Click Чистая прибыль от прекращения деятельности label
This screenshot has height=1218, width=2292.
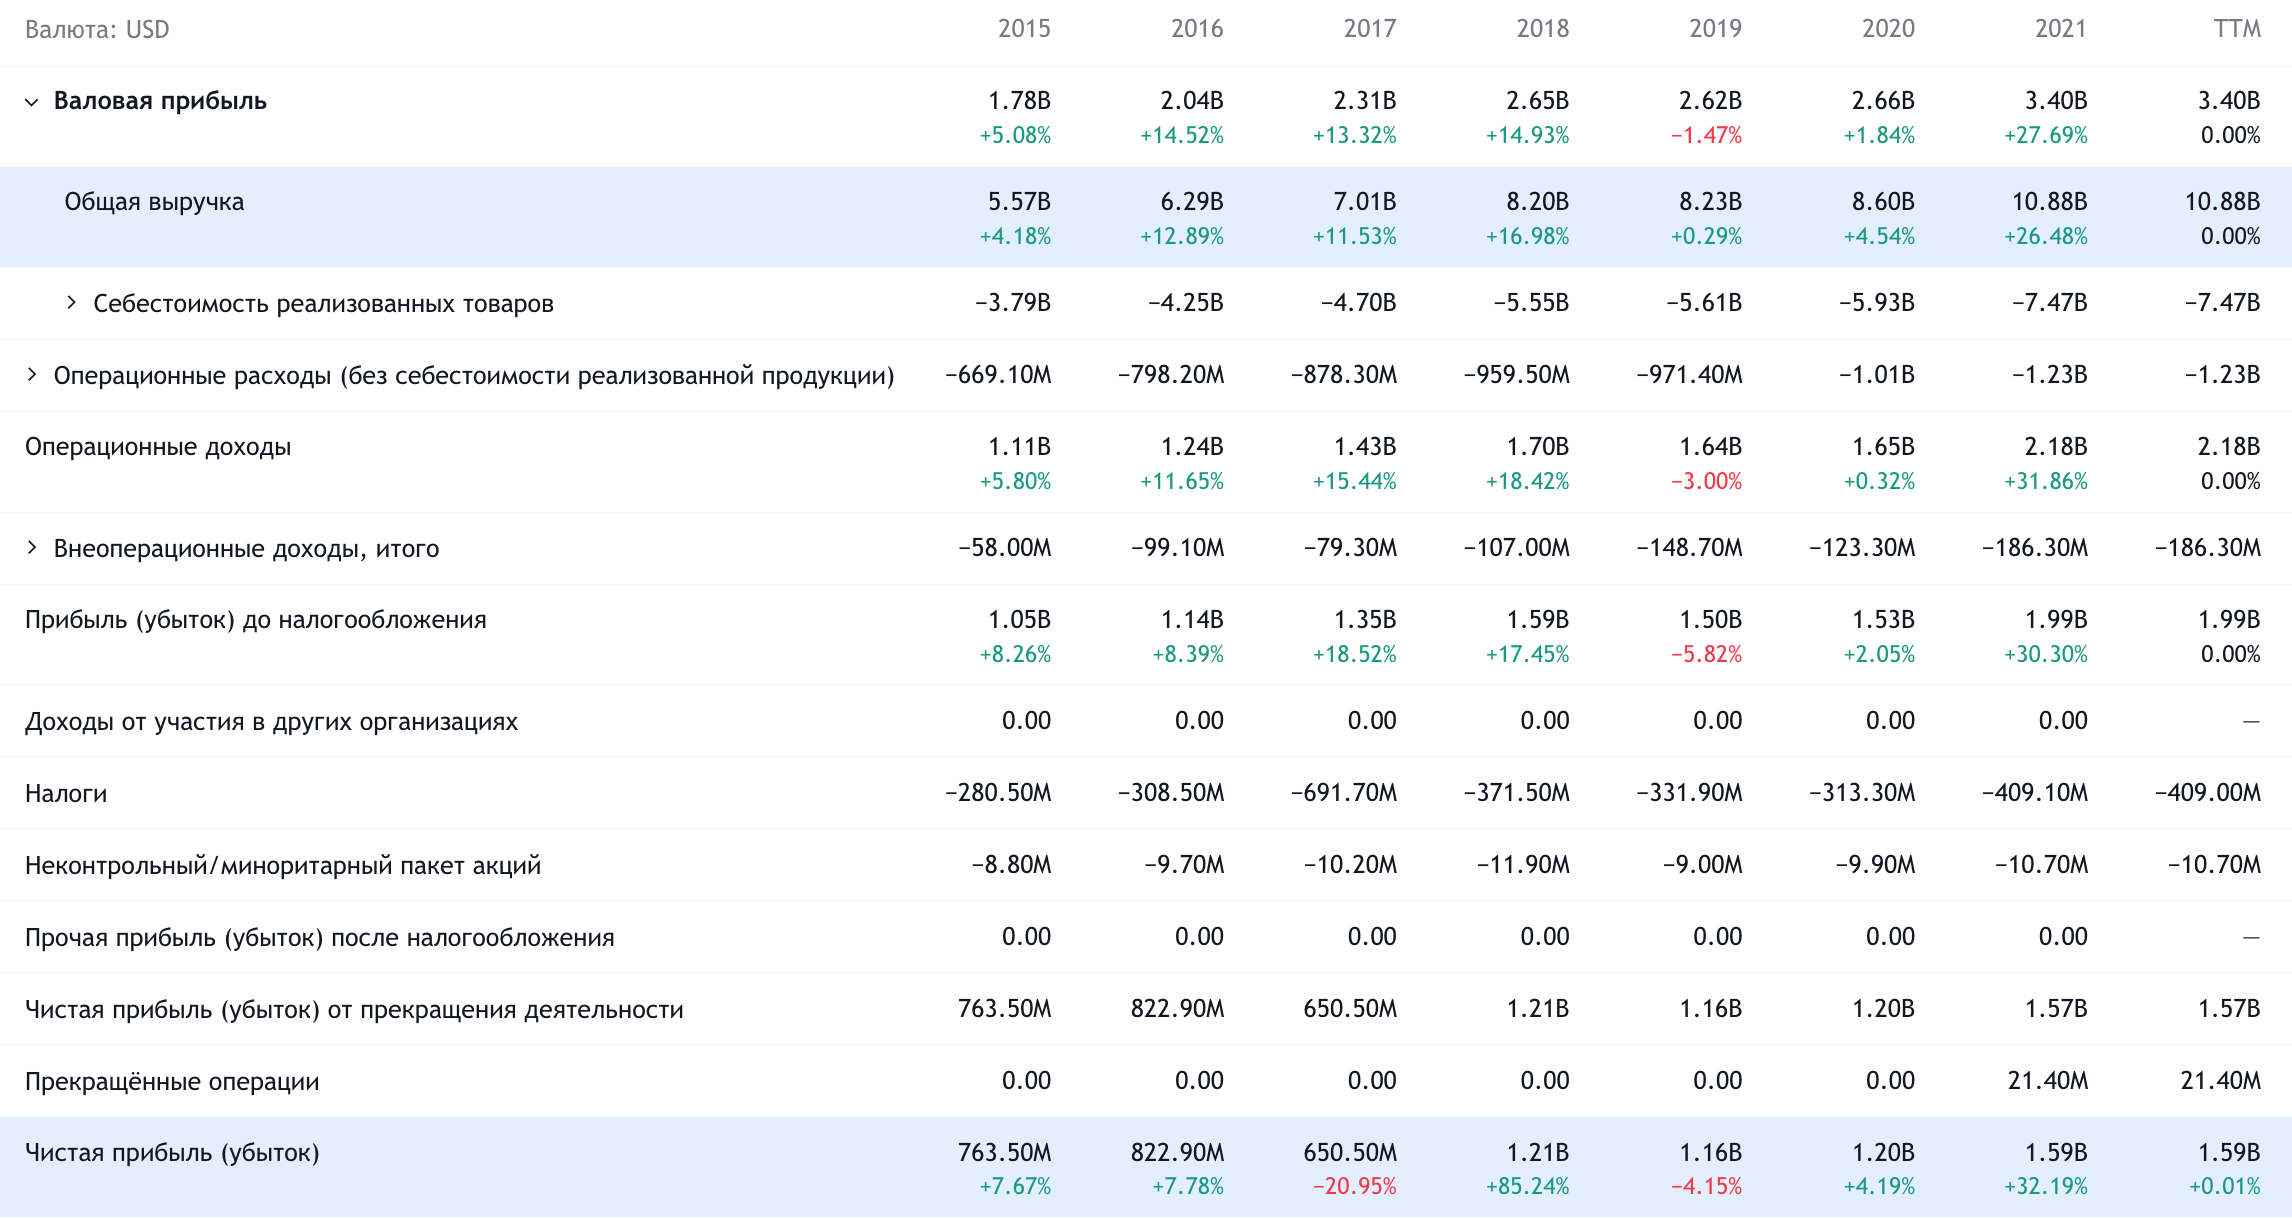(354, 1010)
